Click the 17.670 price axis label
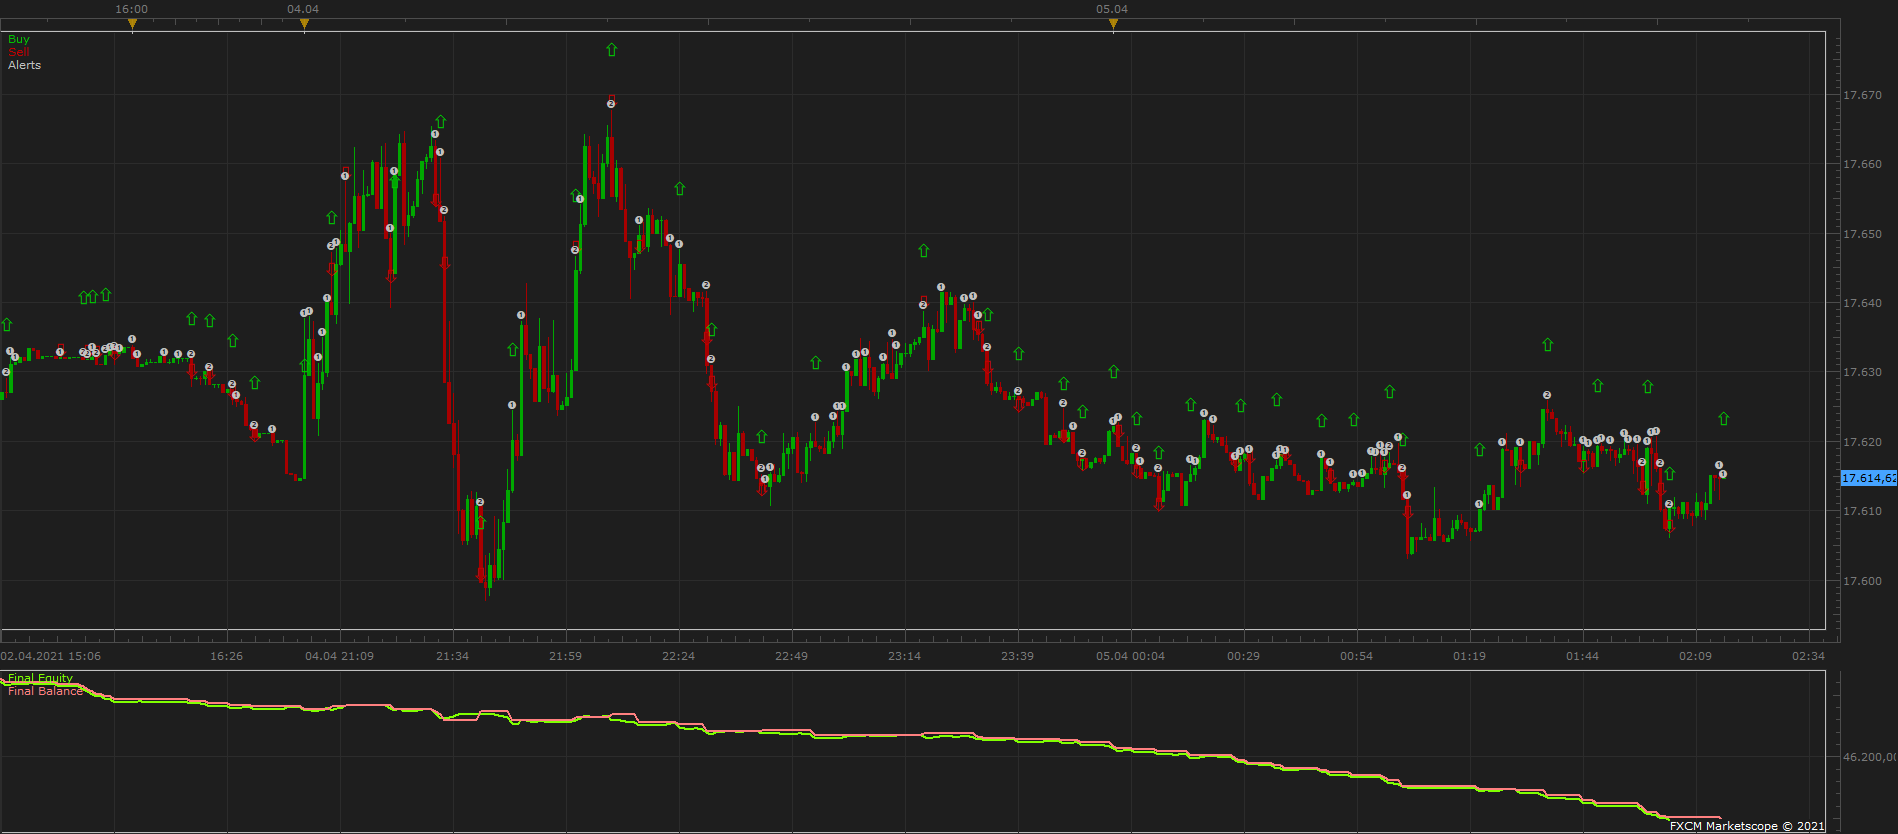Viewport: 1898px width, 834px height. [x=1862, y=95]
